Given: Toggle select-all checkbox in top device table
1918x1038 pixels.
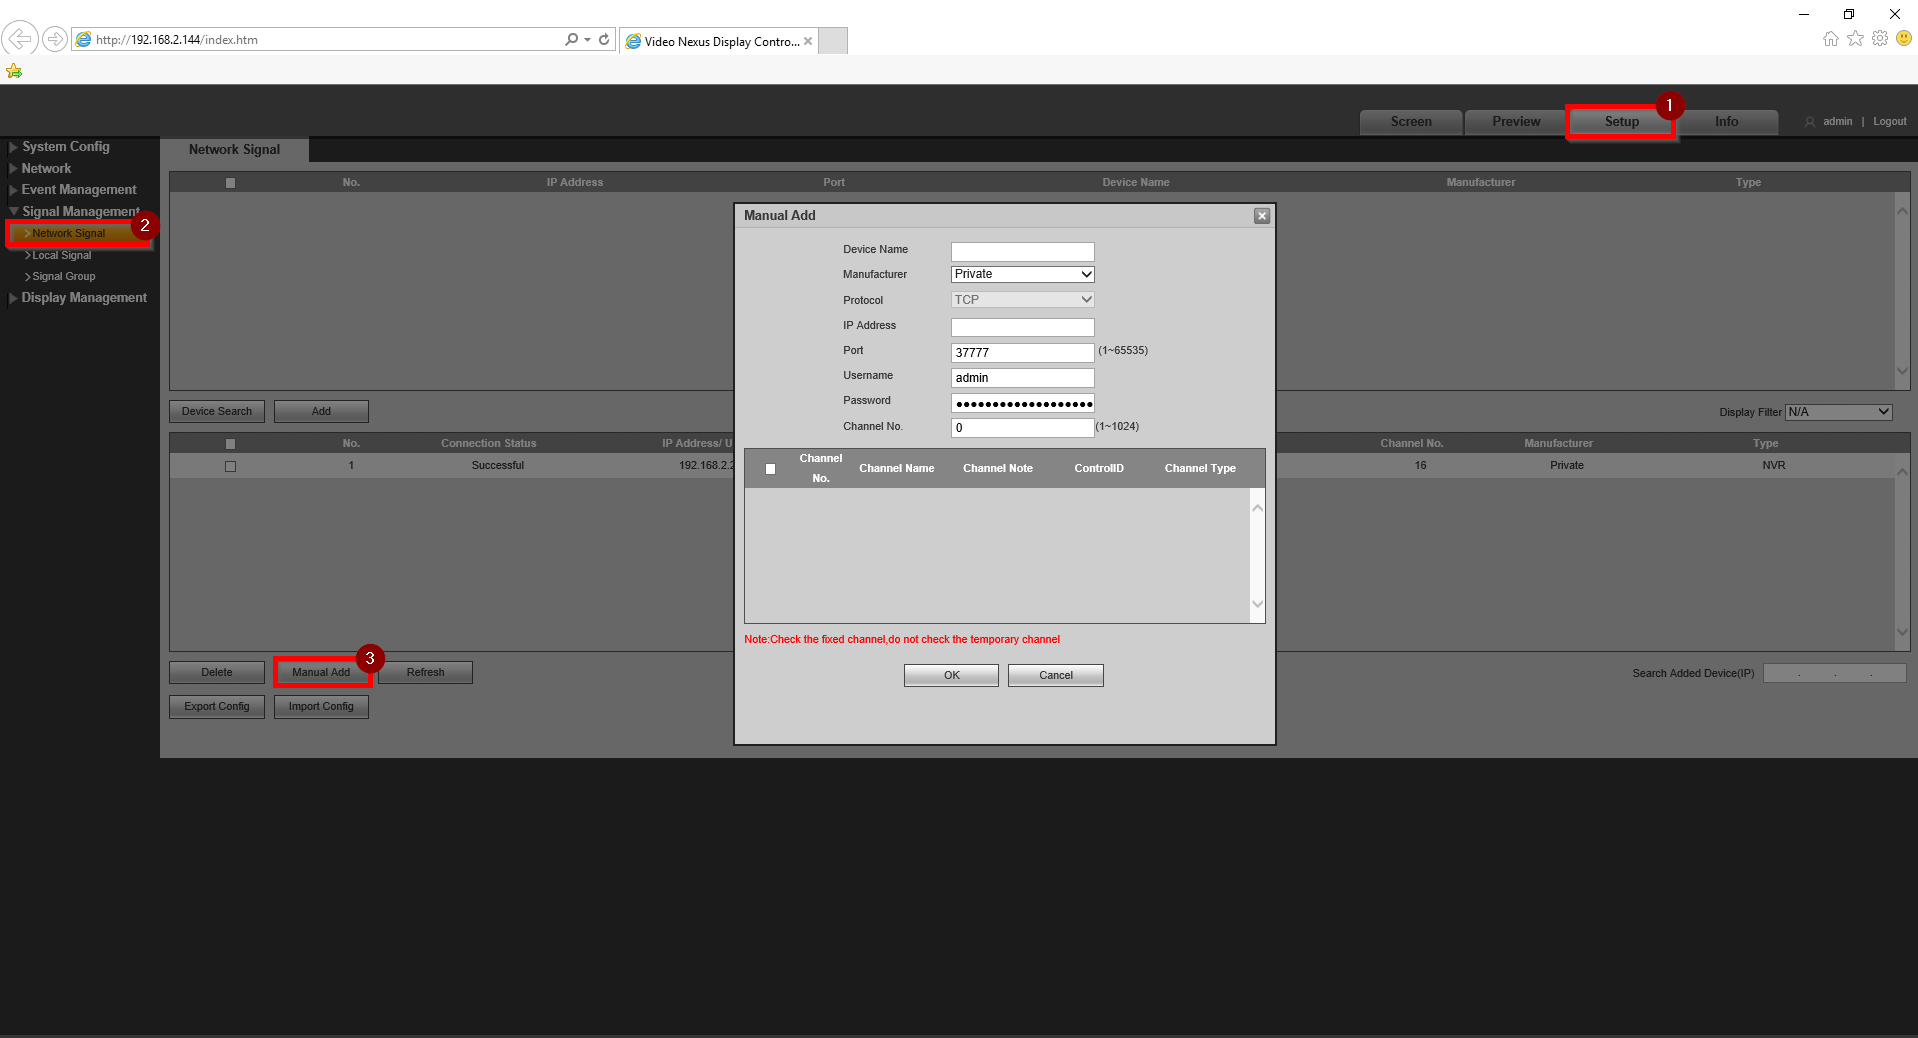Looking at the screenshot, I should [x=230, y=183].
